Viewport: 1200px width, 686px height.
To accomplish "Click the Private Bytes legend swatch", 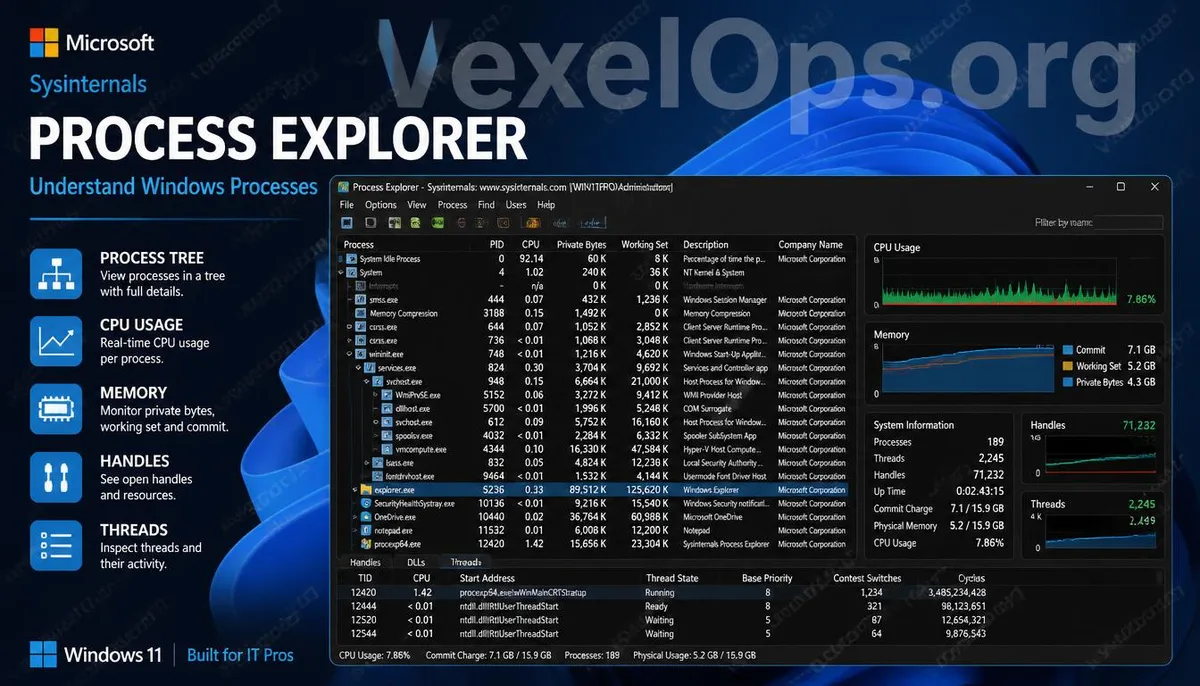I will [x=1066, y=382].
